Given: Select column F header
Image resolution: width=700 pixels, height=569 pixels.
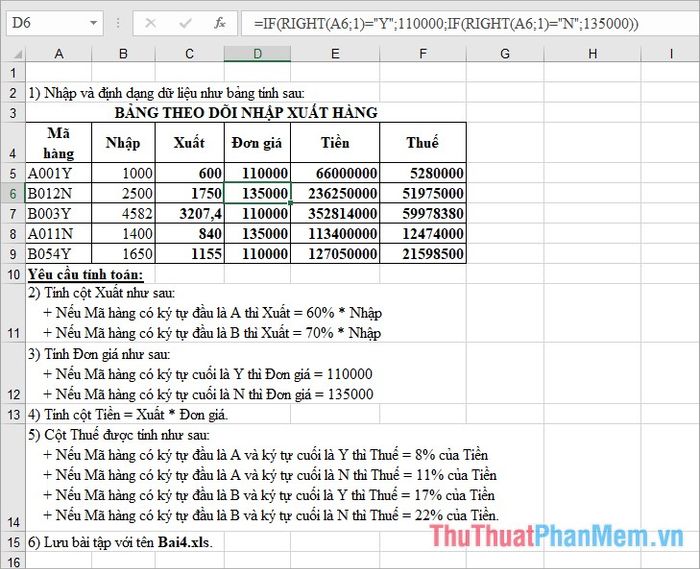Looking at the screenshot, I should tap(422, 54).
